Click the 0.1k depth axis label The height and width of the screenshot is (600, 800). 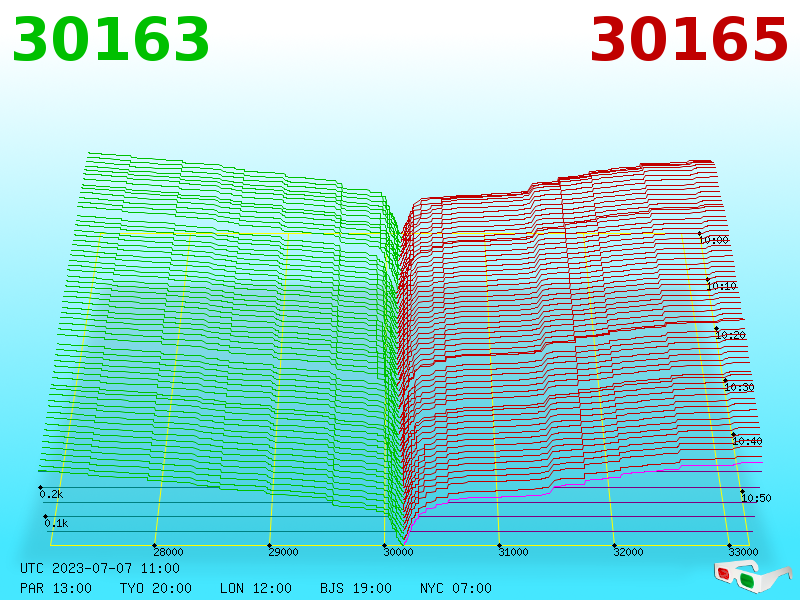click(56, 523)
